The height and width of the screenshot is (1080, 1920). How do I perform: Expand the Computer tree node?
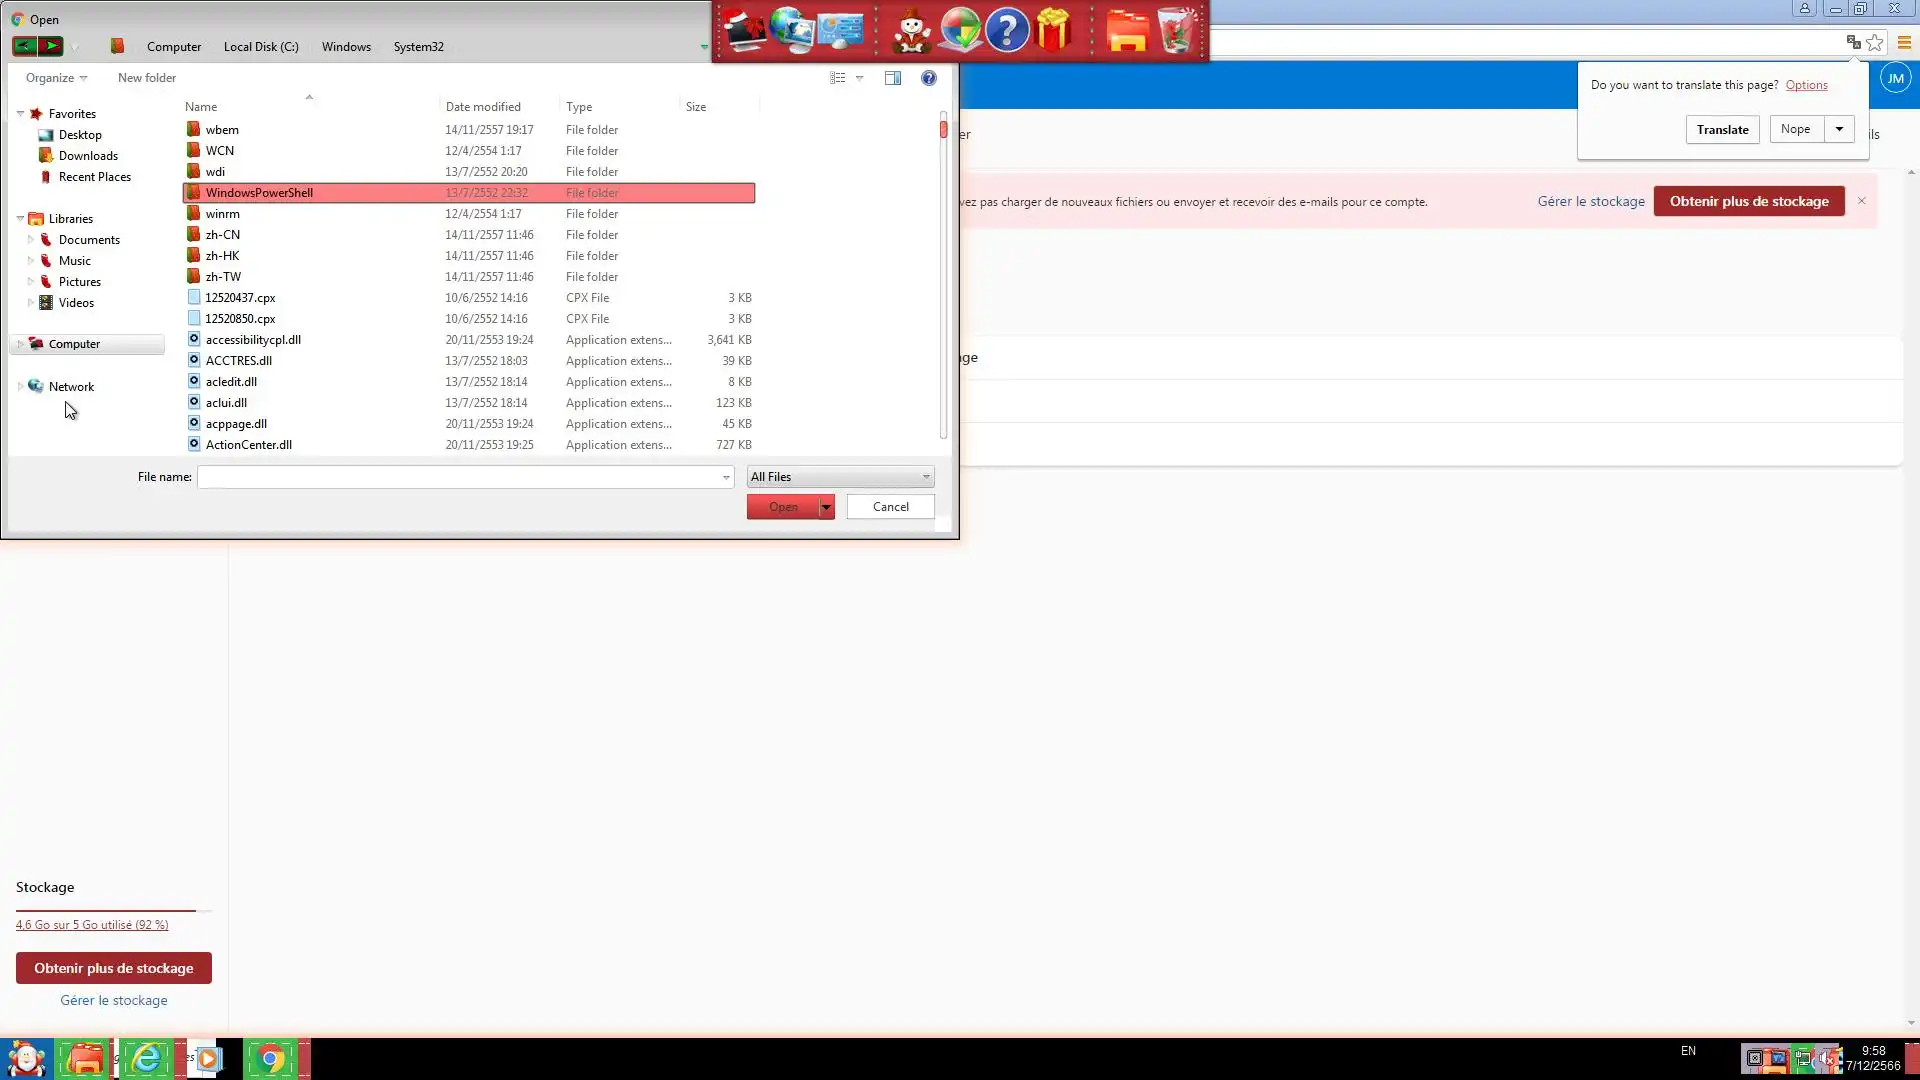click(x=20, y=344)
